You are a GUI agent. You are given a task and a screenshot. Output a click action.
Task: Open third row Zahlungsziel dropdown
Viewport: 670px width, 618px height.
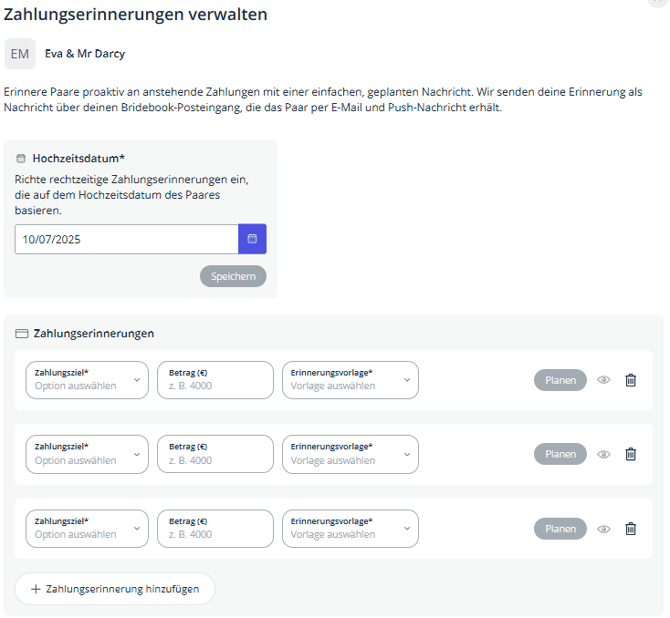pyautogui.click(x=87, y=528)
